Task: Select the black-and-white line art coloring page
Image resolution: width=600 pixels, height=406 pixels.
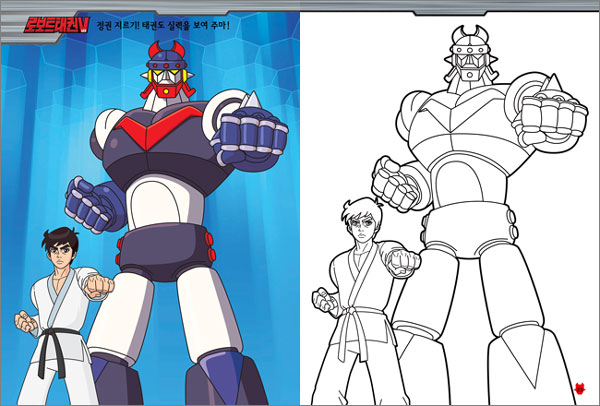Action: point(449,208)
